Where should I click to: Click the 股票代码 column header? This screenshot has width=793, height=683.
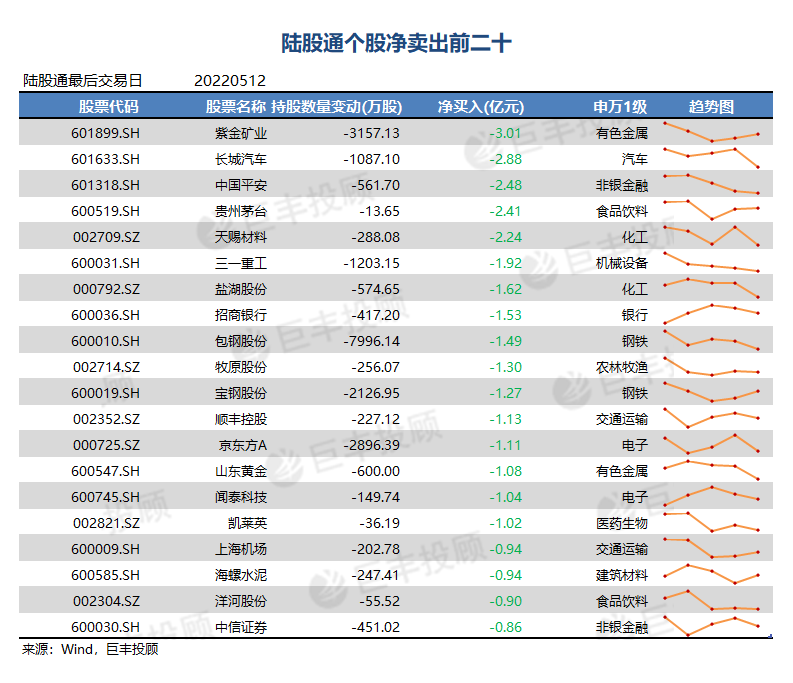(108, 107)
